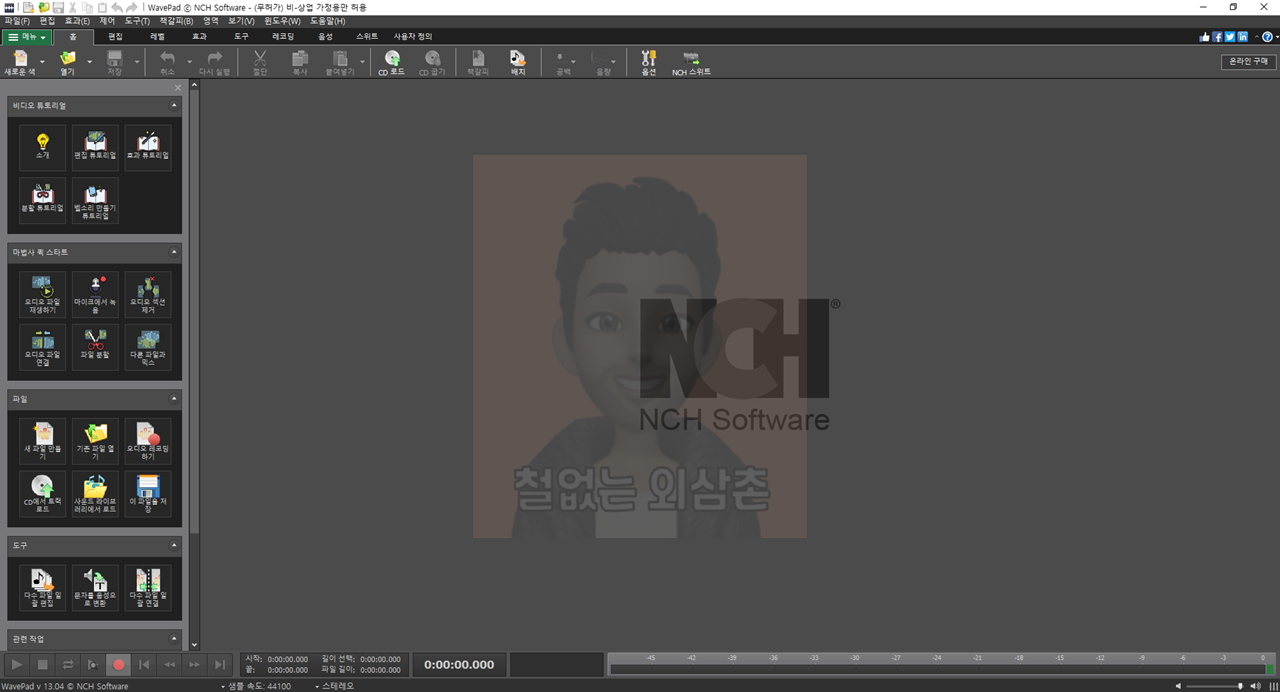
Task: Switch to the 음성 ribbon tab
Action: coord(325,36)
